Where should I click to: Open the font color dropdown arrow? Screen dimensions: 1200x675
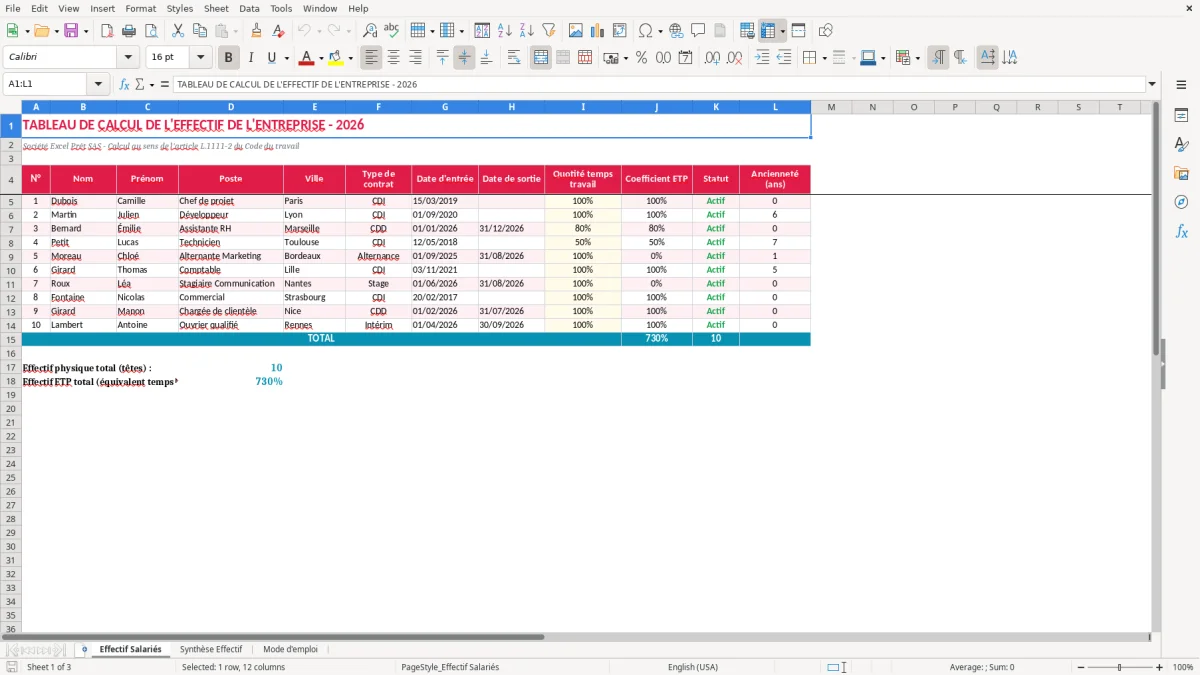click(321, 58)
